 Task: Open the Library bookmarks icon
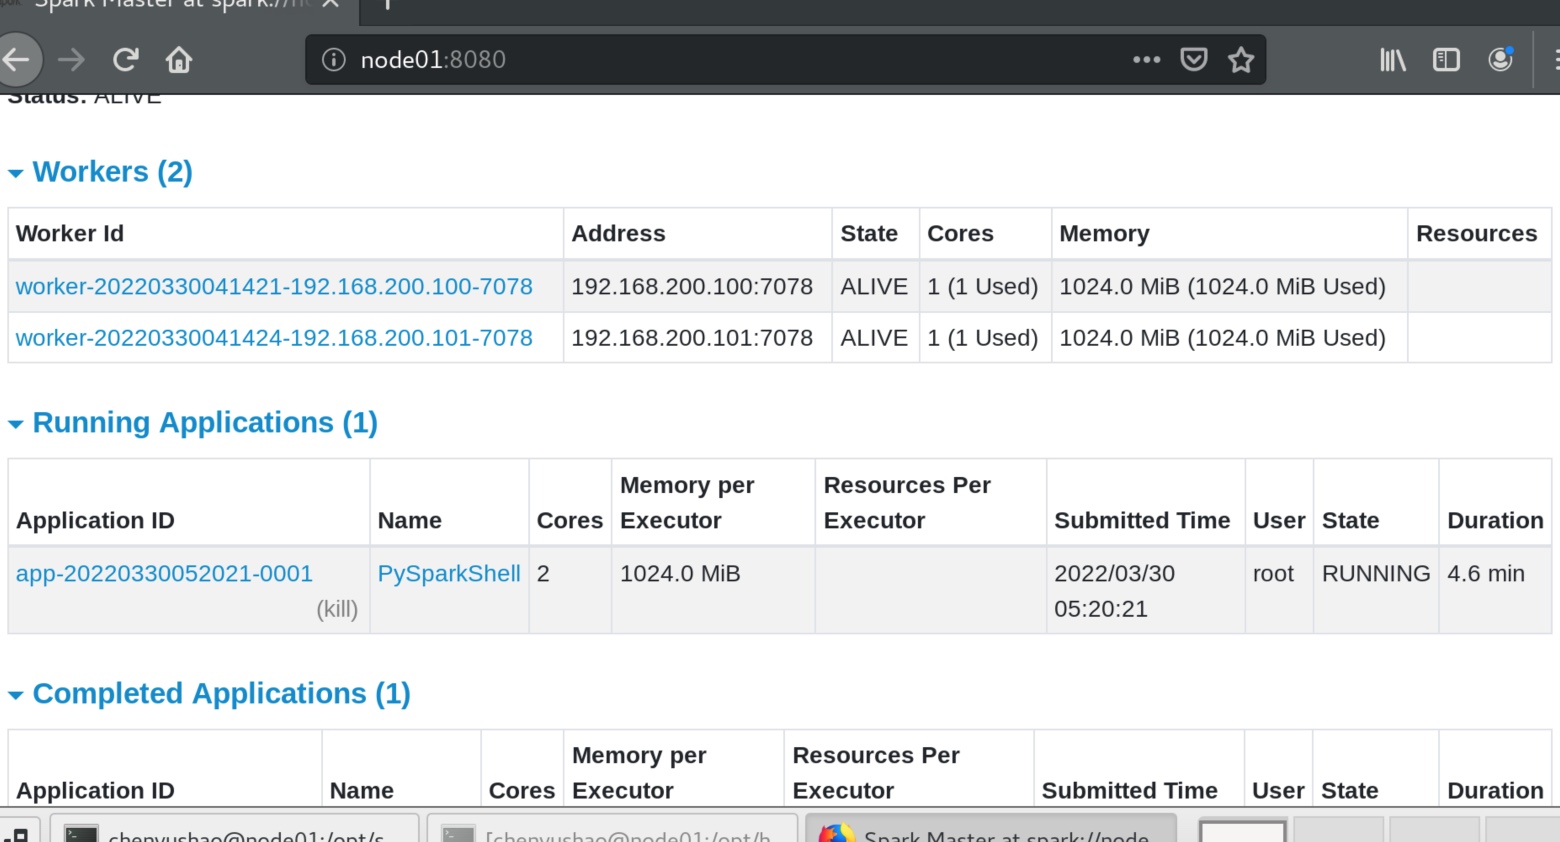click(1393, 60)
